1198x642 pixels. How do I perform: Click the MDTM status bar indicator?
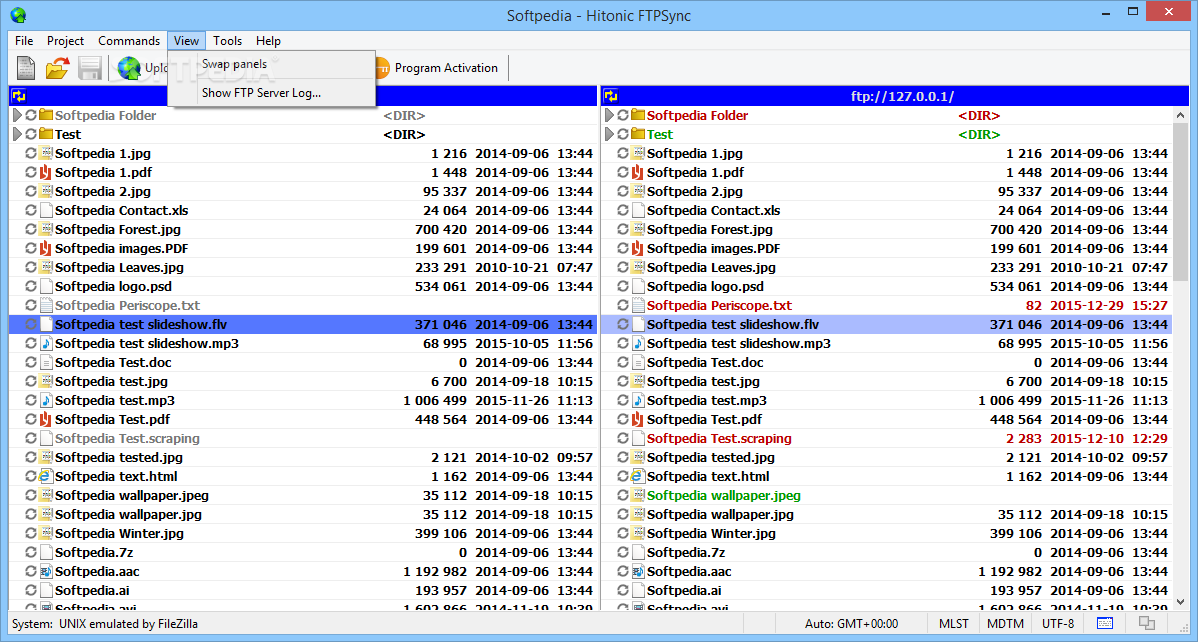coord(1006,624)
